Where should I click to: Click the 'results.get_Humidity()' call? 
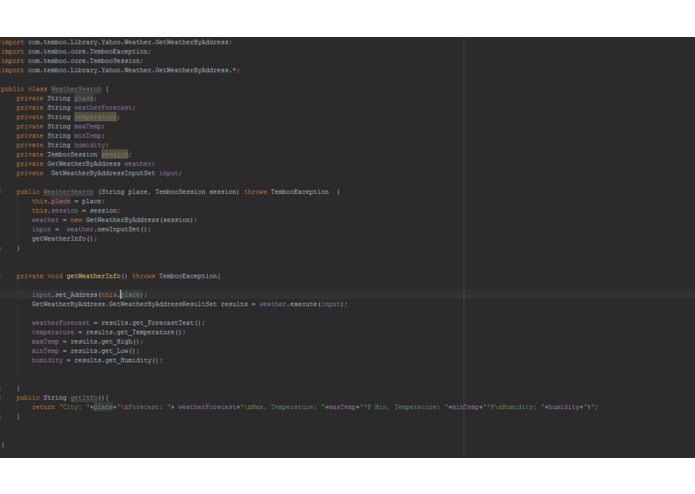click(117, 360)
